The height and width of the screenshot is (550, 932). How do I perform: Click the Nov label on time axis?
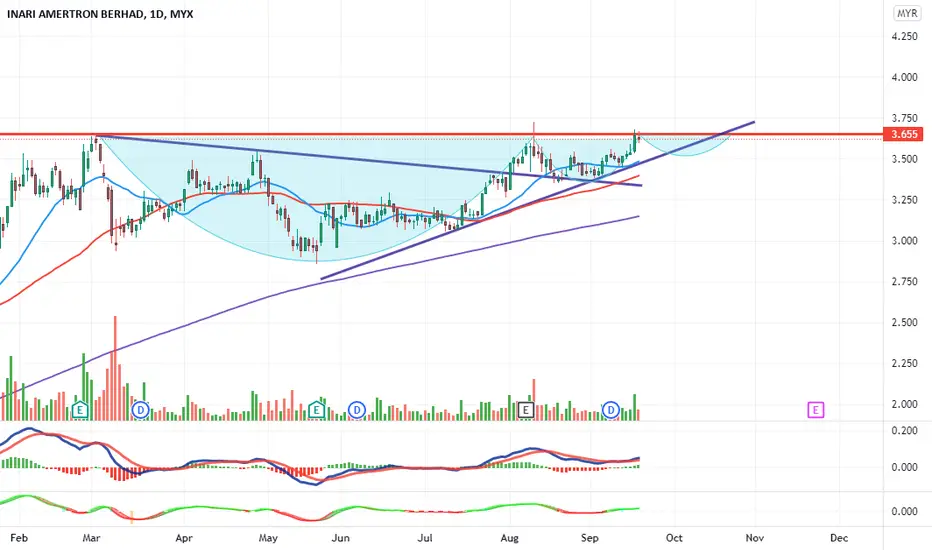(x=754, y=538)
